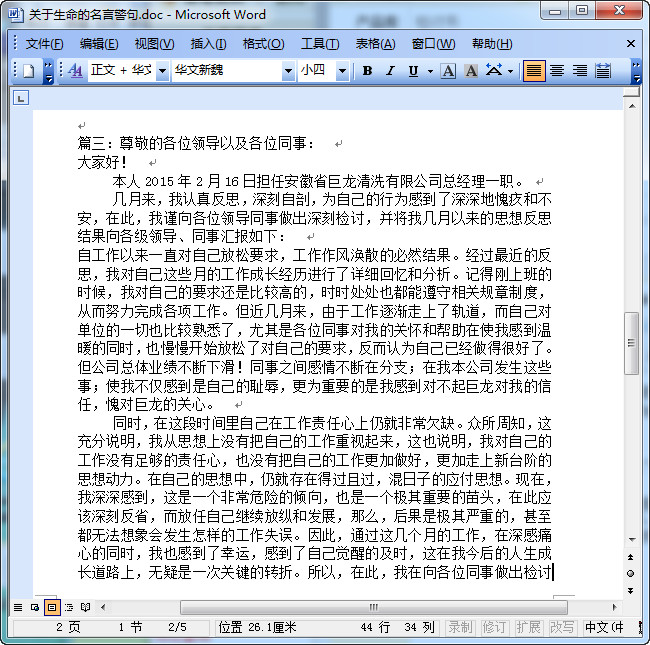Toggle 扩展 selection mode in status bar
Image resolution: width=650 pixels, height=645 pixels.
pos(528,627)
